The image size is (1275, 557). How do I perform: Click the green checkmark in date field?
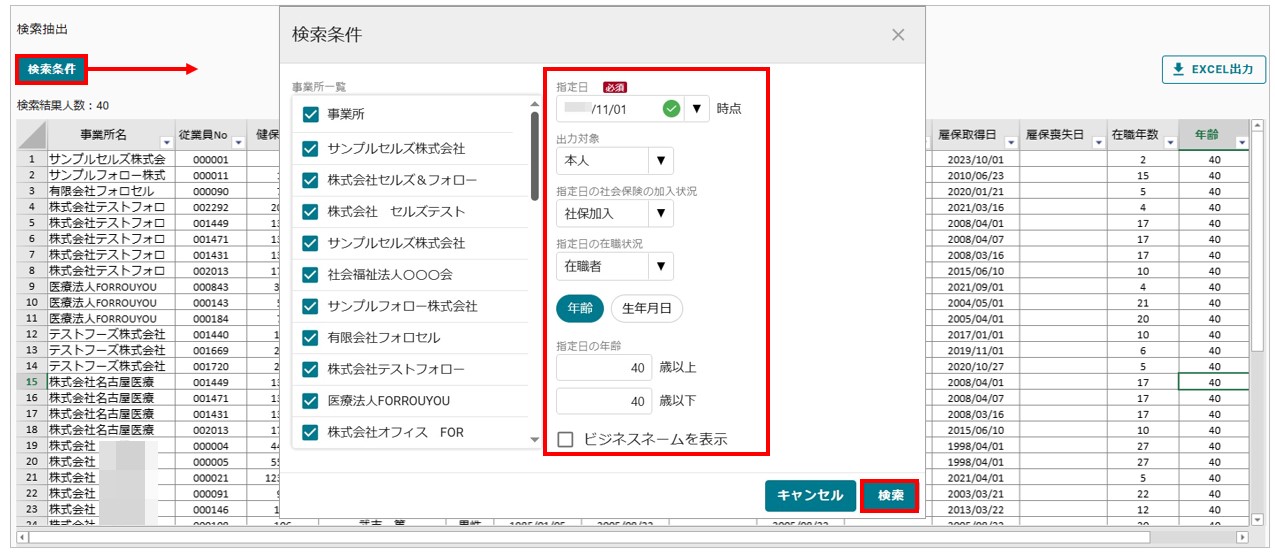[671, 108]
